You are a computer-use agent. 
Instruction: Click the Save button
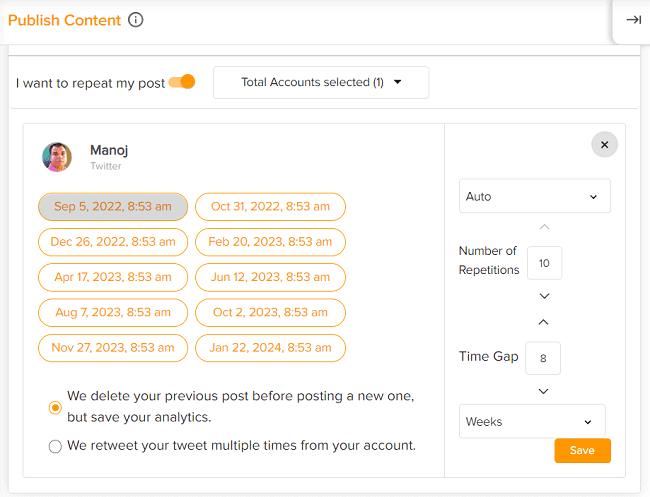(582, 451)
